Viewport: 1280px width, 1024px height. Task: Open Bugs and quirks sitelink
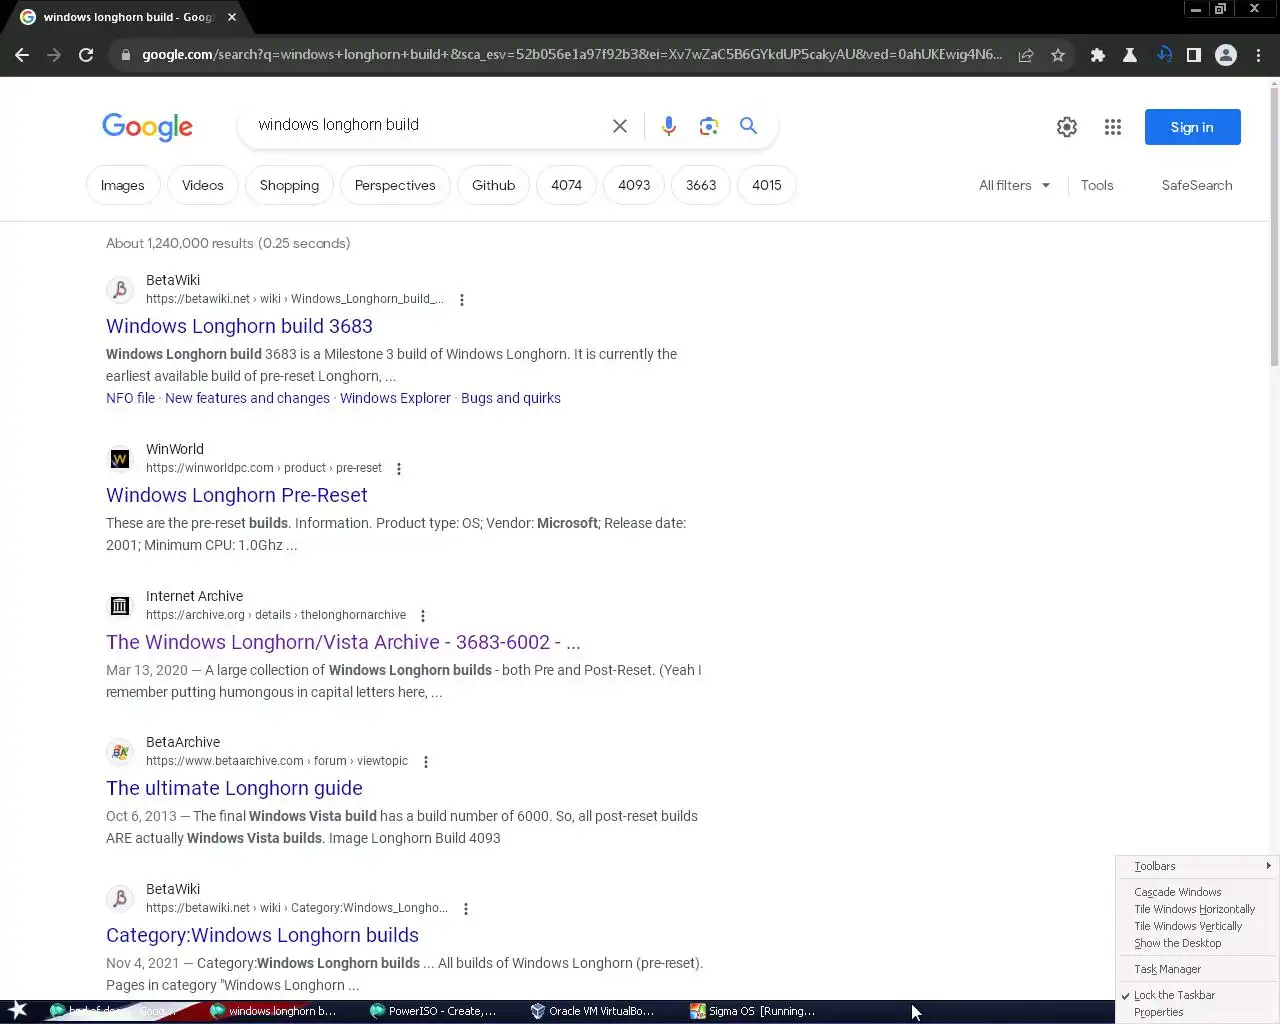(x=511, y=398)
